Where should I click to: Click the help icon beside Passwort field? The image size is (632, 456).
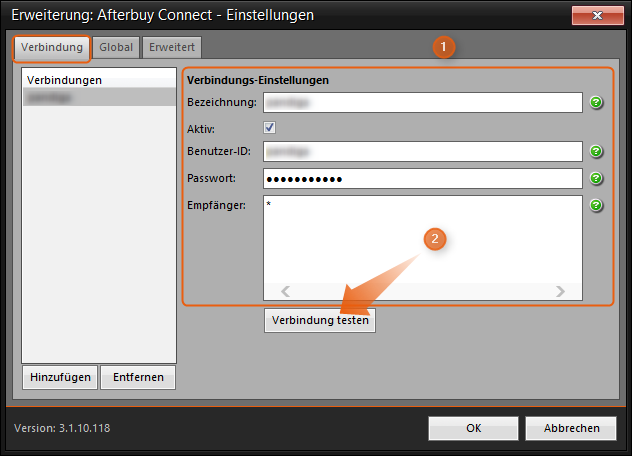click(x=596, y=178)
